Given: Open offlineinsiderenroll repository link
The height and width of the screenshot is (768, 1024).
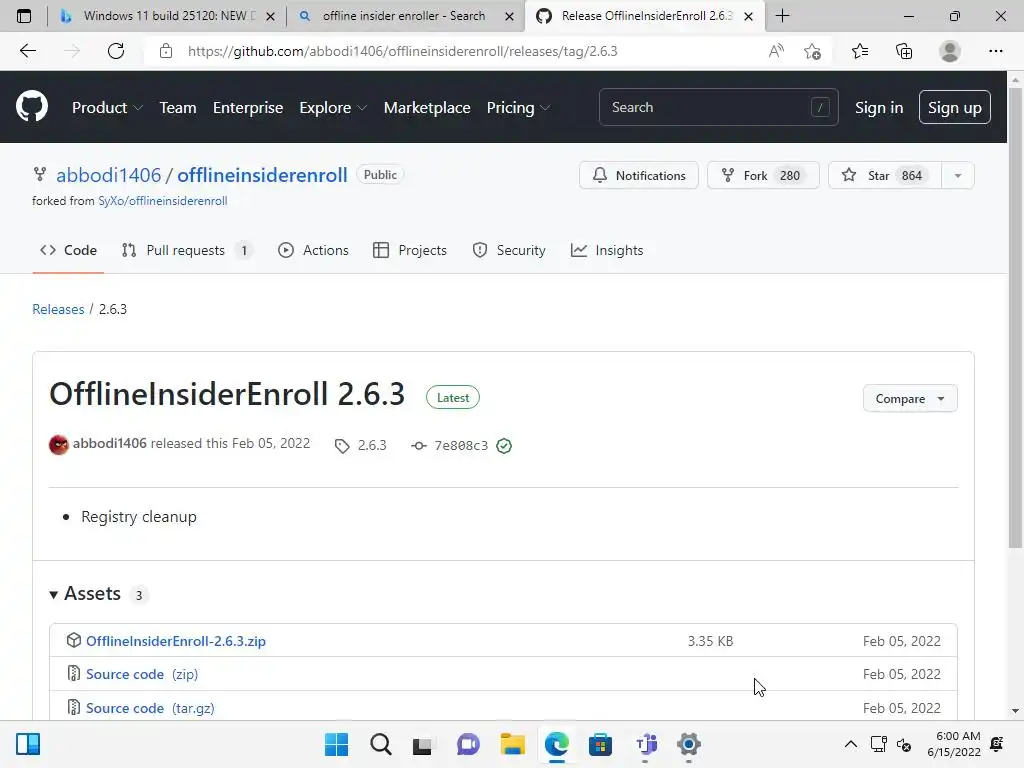Looking at the screenshot, I should pos(263,175).
